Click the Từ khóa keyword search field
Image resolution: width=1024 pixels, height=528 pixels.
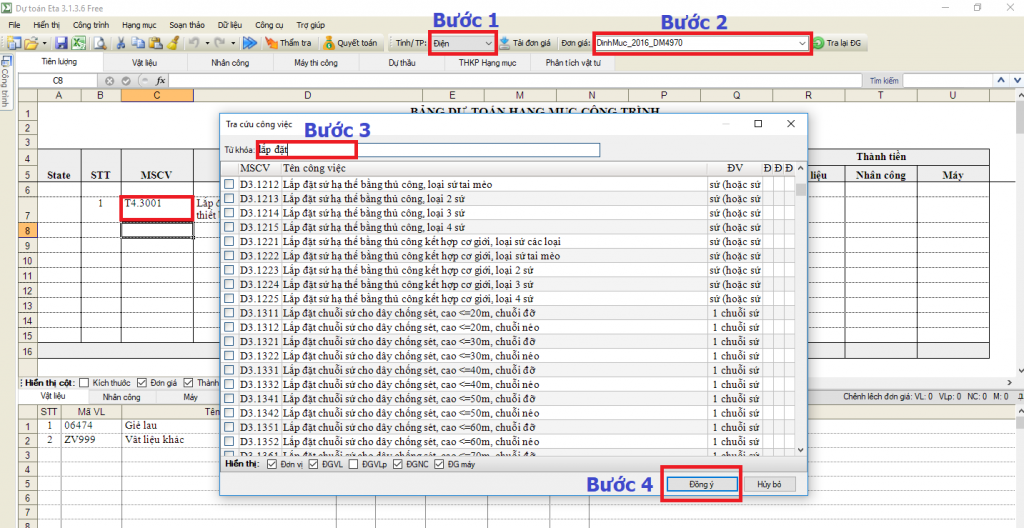click(x=428, y=150)
